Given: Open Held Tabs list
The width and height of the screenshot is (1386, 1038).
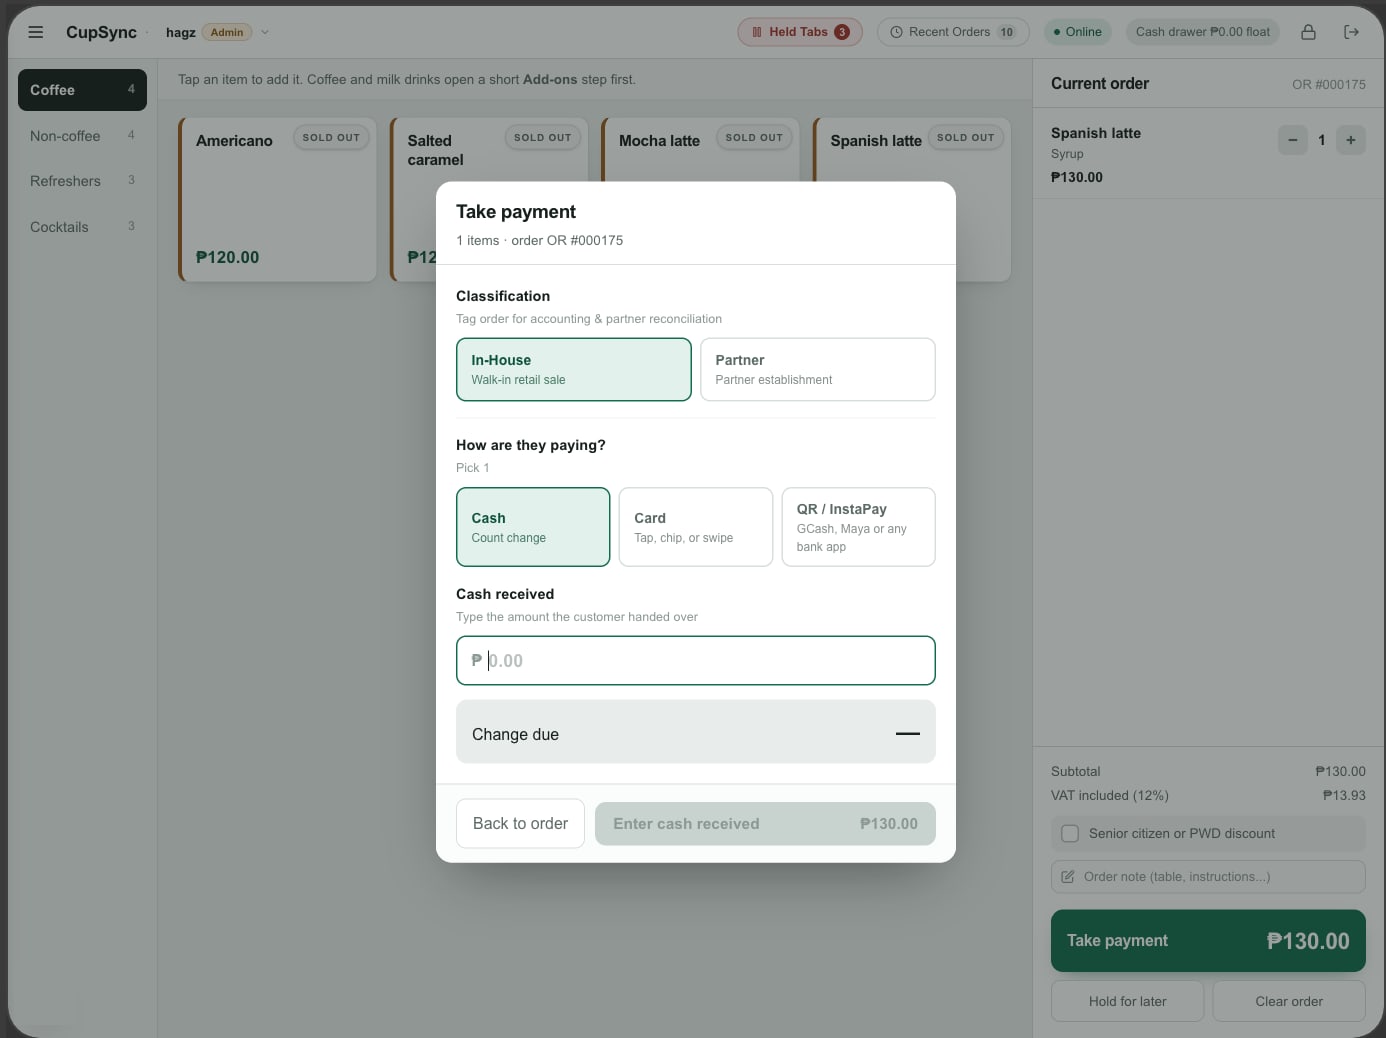Looking at the screenshot, I should pyautogui.click(x=800, y=32).
